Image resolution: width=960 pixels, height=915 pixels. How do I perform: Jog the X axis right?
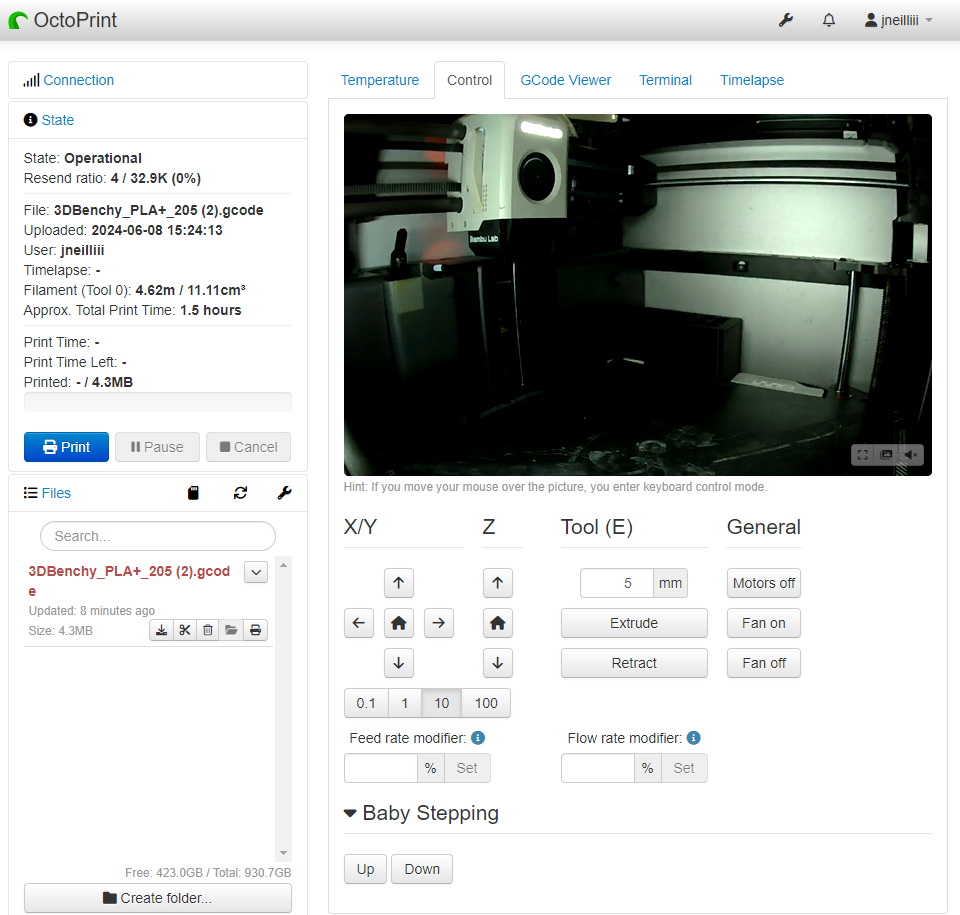(x=439, y=623)
